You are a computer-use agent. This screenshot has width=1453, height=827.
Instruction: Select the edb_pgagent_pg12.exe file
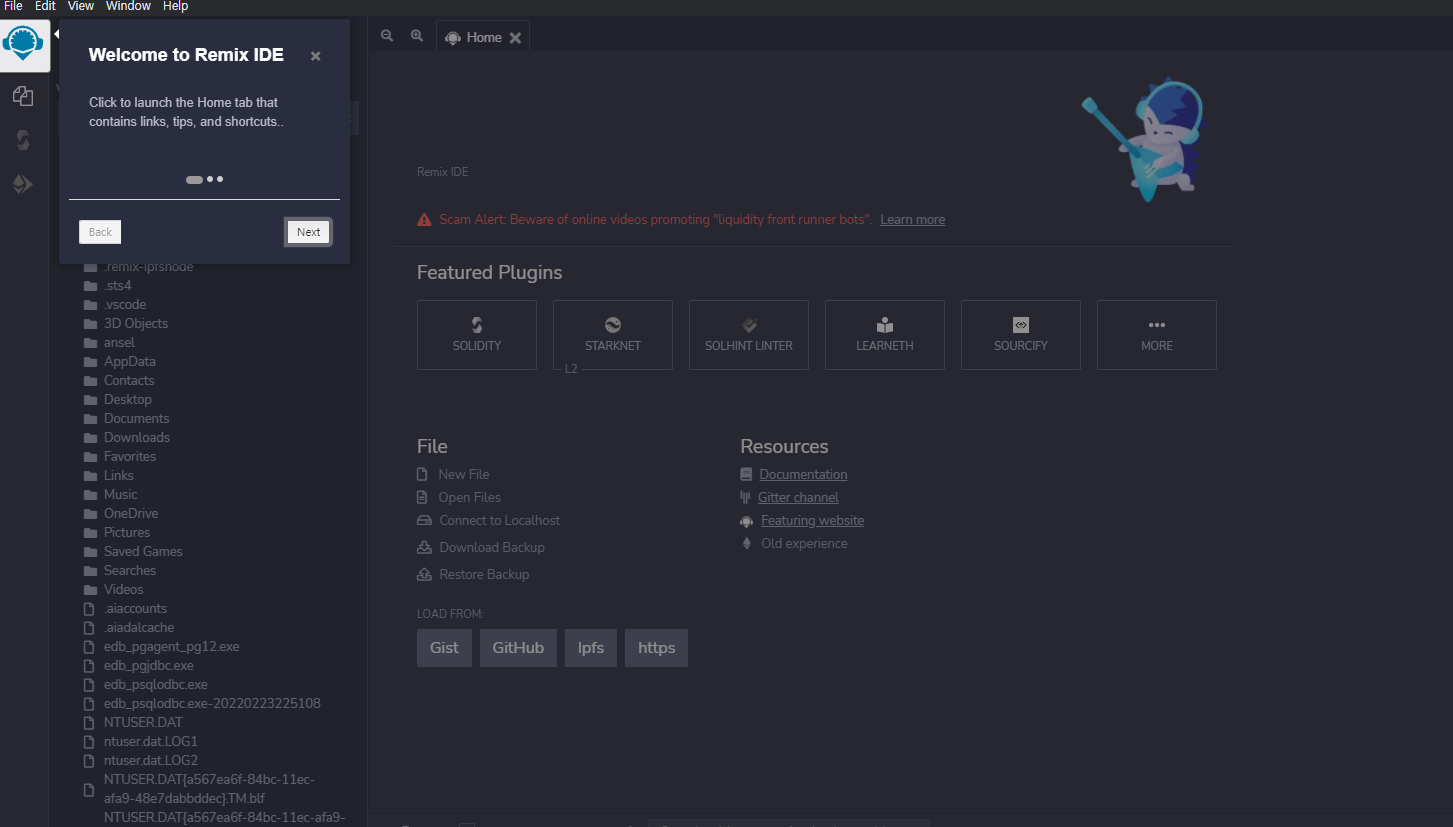point(171,647)
